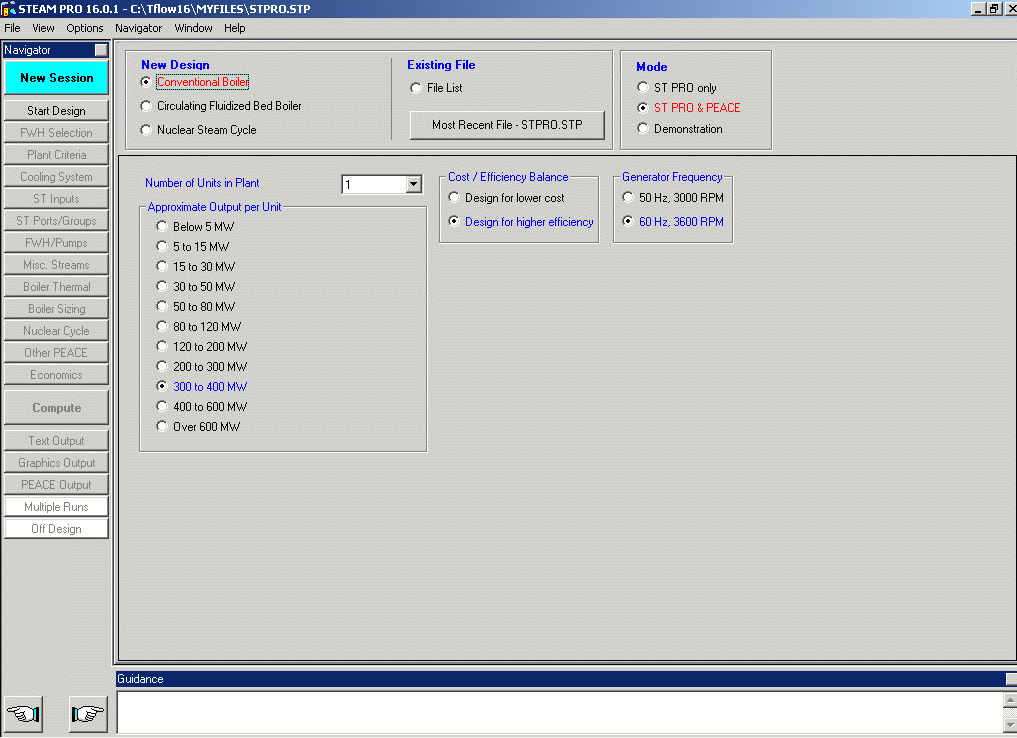The width and height of the screenshot is (1017, 738).
Task: Click the Plant Criteria navigator button
Action: tap(56, 155)
